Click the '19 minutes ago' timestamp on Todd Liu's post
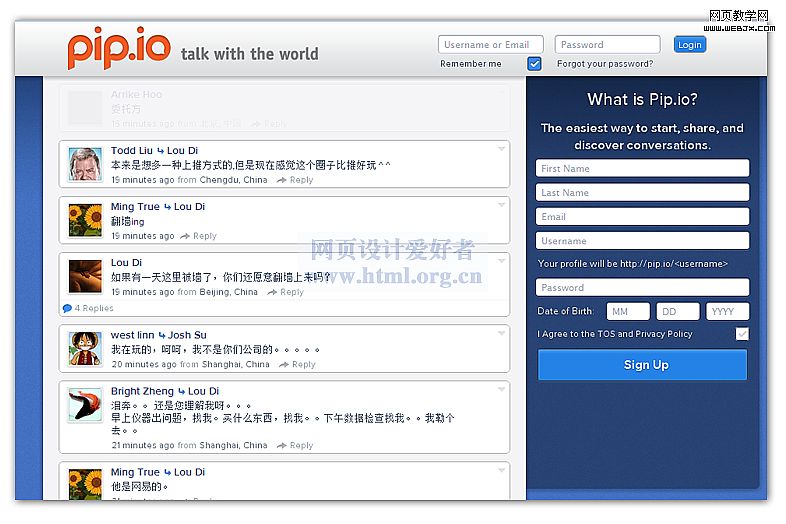Image resolution: width=786 pixels, height=524 pixels. click(x=143, y=180)
